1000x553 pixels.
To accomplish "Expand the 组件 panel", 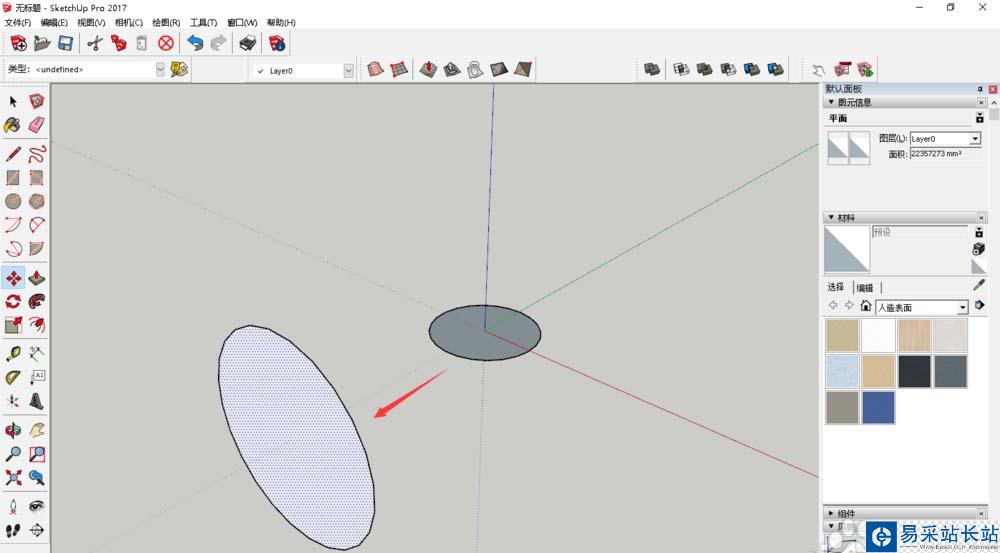I will [830, 513].
